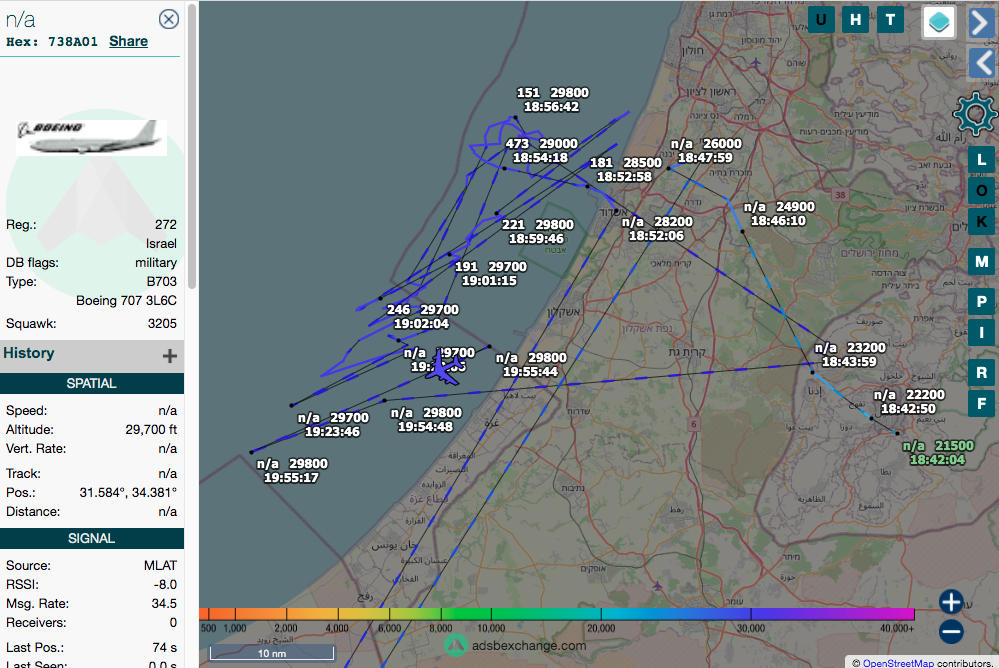
Task: Click track label 19:02:04
Action: click(x=421, y=324)
